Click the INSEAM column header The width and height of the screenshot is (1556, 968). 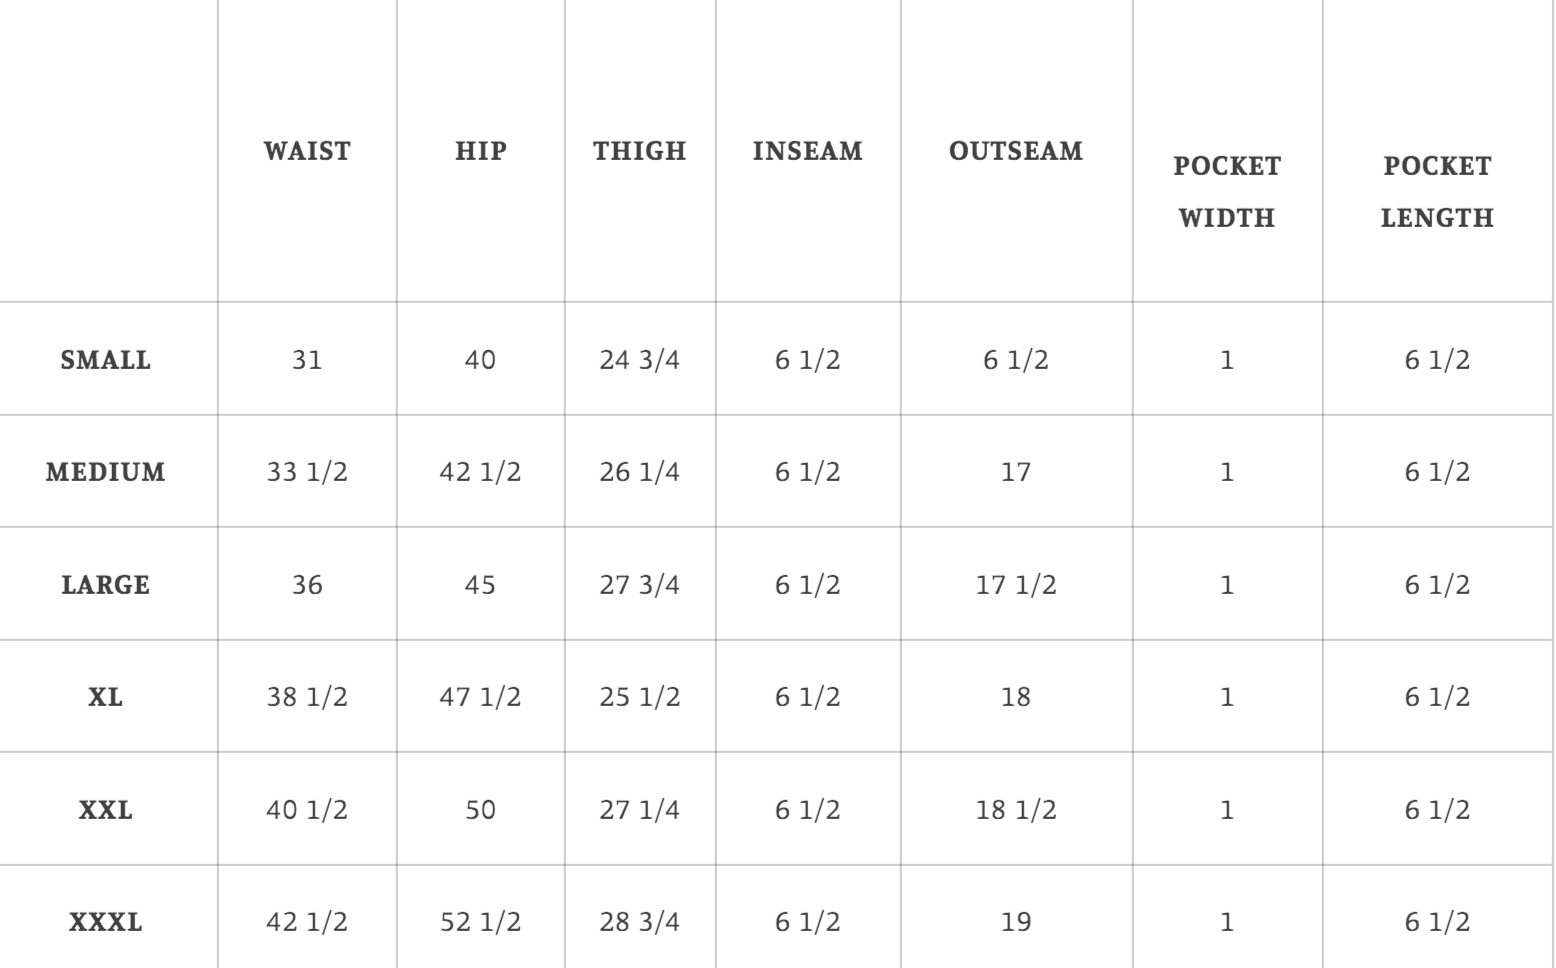coord(807,151)
